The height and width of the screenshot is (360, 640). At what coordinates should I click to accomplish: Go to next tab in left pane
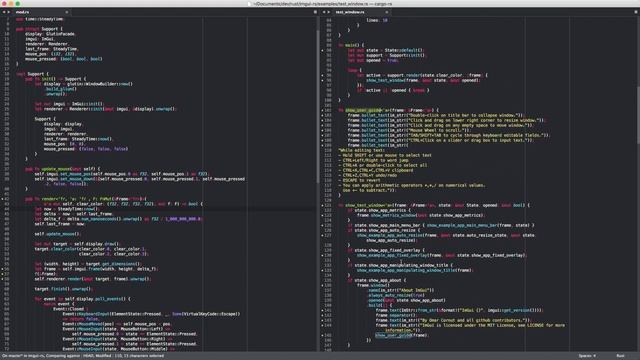point(9,12)
